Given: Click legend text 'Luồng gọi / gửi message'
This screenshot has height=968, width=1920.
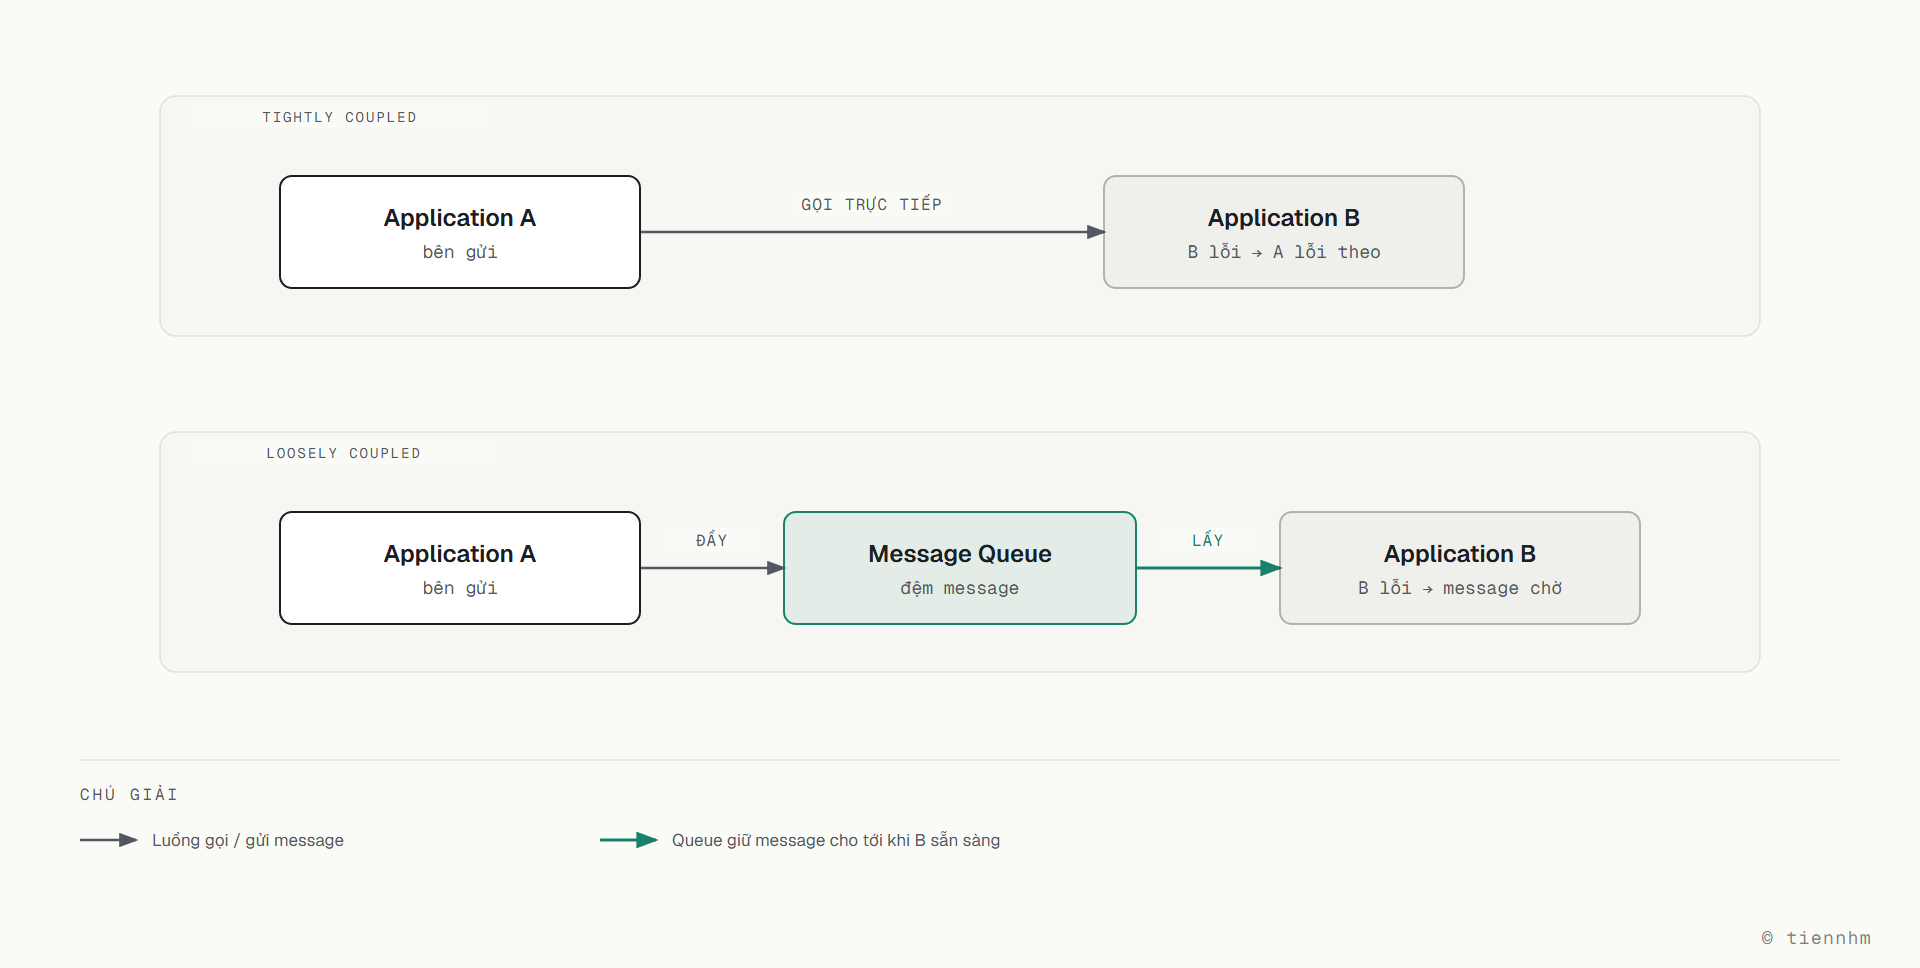Looking at the screenshot, I should point(248,840).
